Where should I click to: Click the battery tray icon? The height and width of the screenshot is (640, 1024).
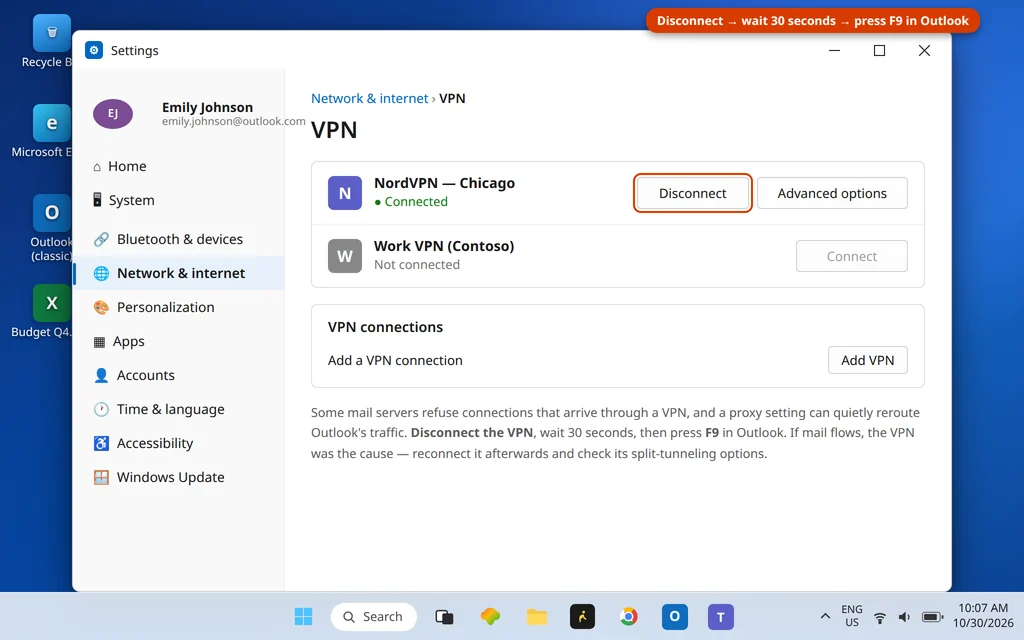[932, 617]
